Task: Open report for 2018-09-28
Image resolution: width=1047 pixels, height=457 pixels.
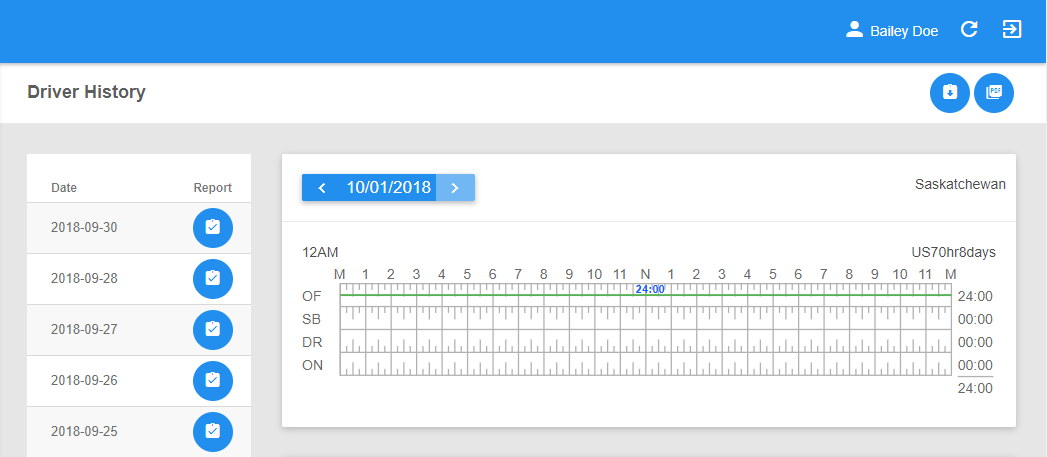Action: click(x=212, y=279)
